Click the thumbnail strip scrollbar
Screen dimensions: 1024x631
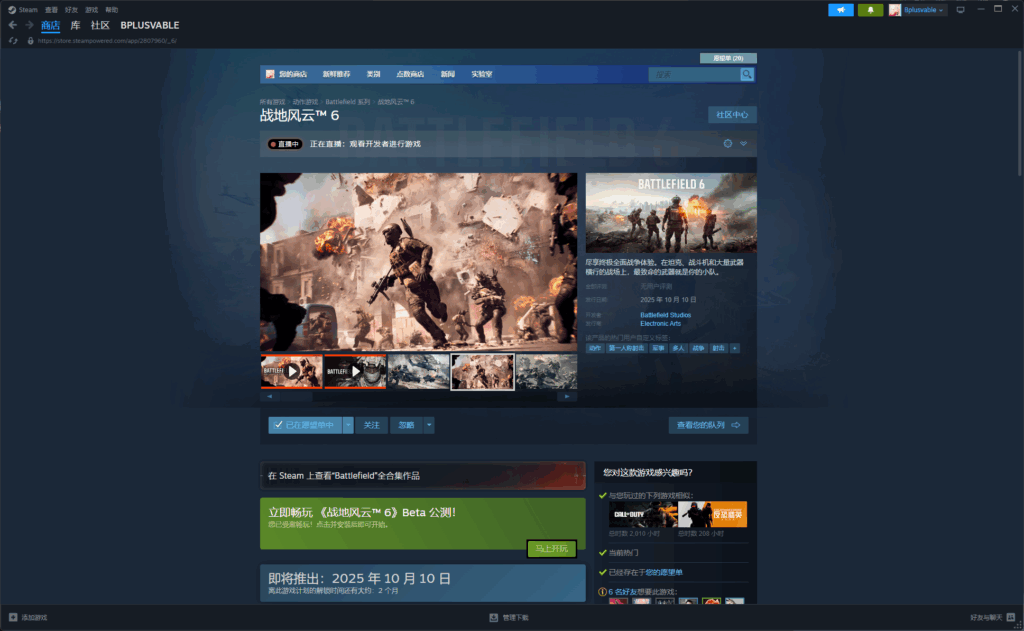418,396
